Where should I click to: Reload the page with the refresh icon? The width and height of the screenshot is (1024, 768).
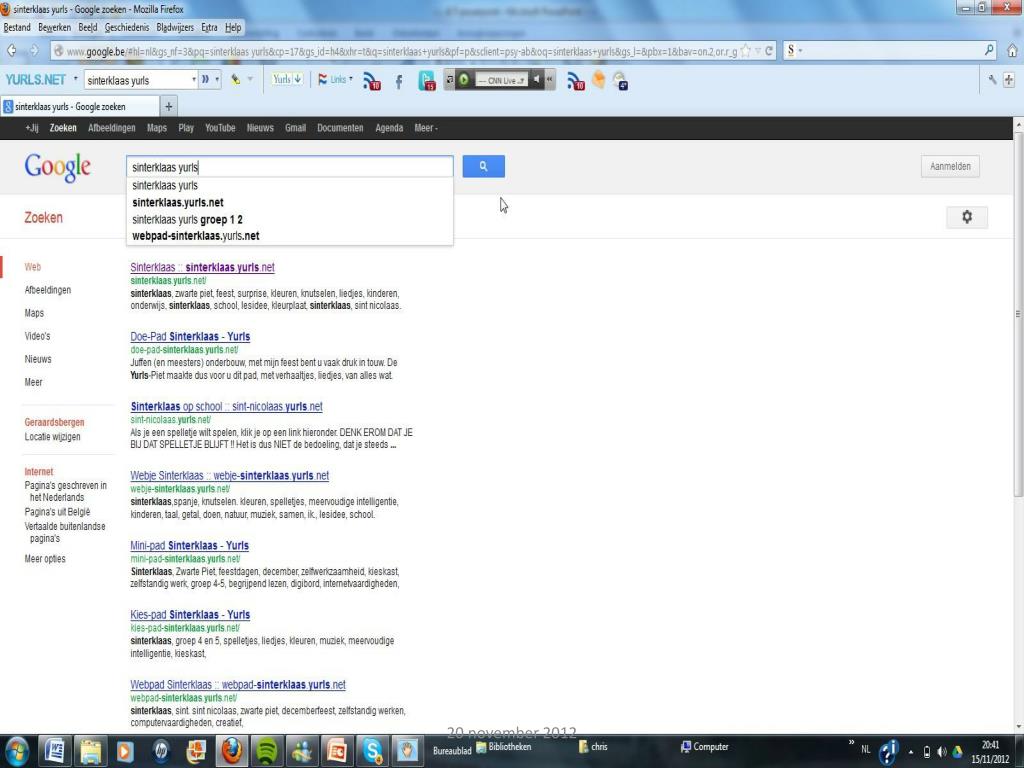769,51
